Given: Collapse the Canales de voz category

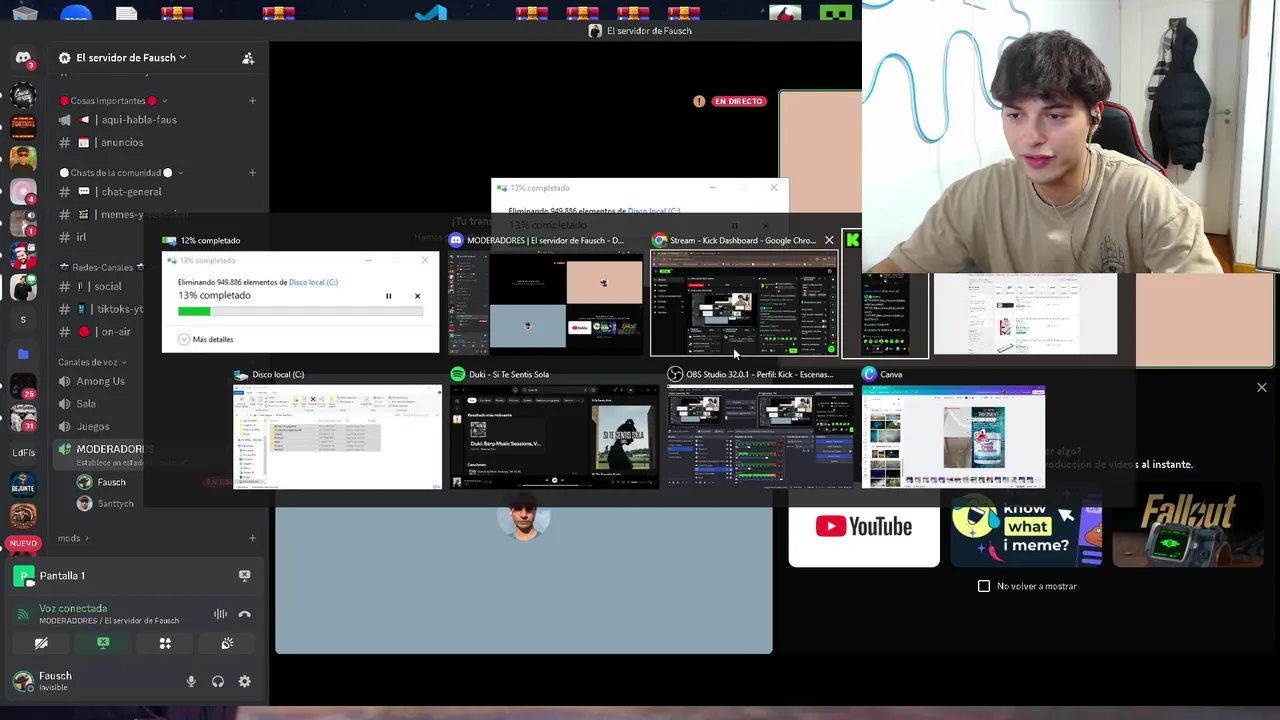Looking at the screenshot, I should point(91,362).
